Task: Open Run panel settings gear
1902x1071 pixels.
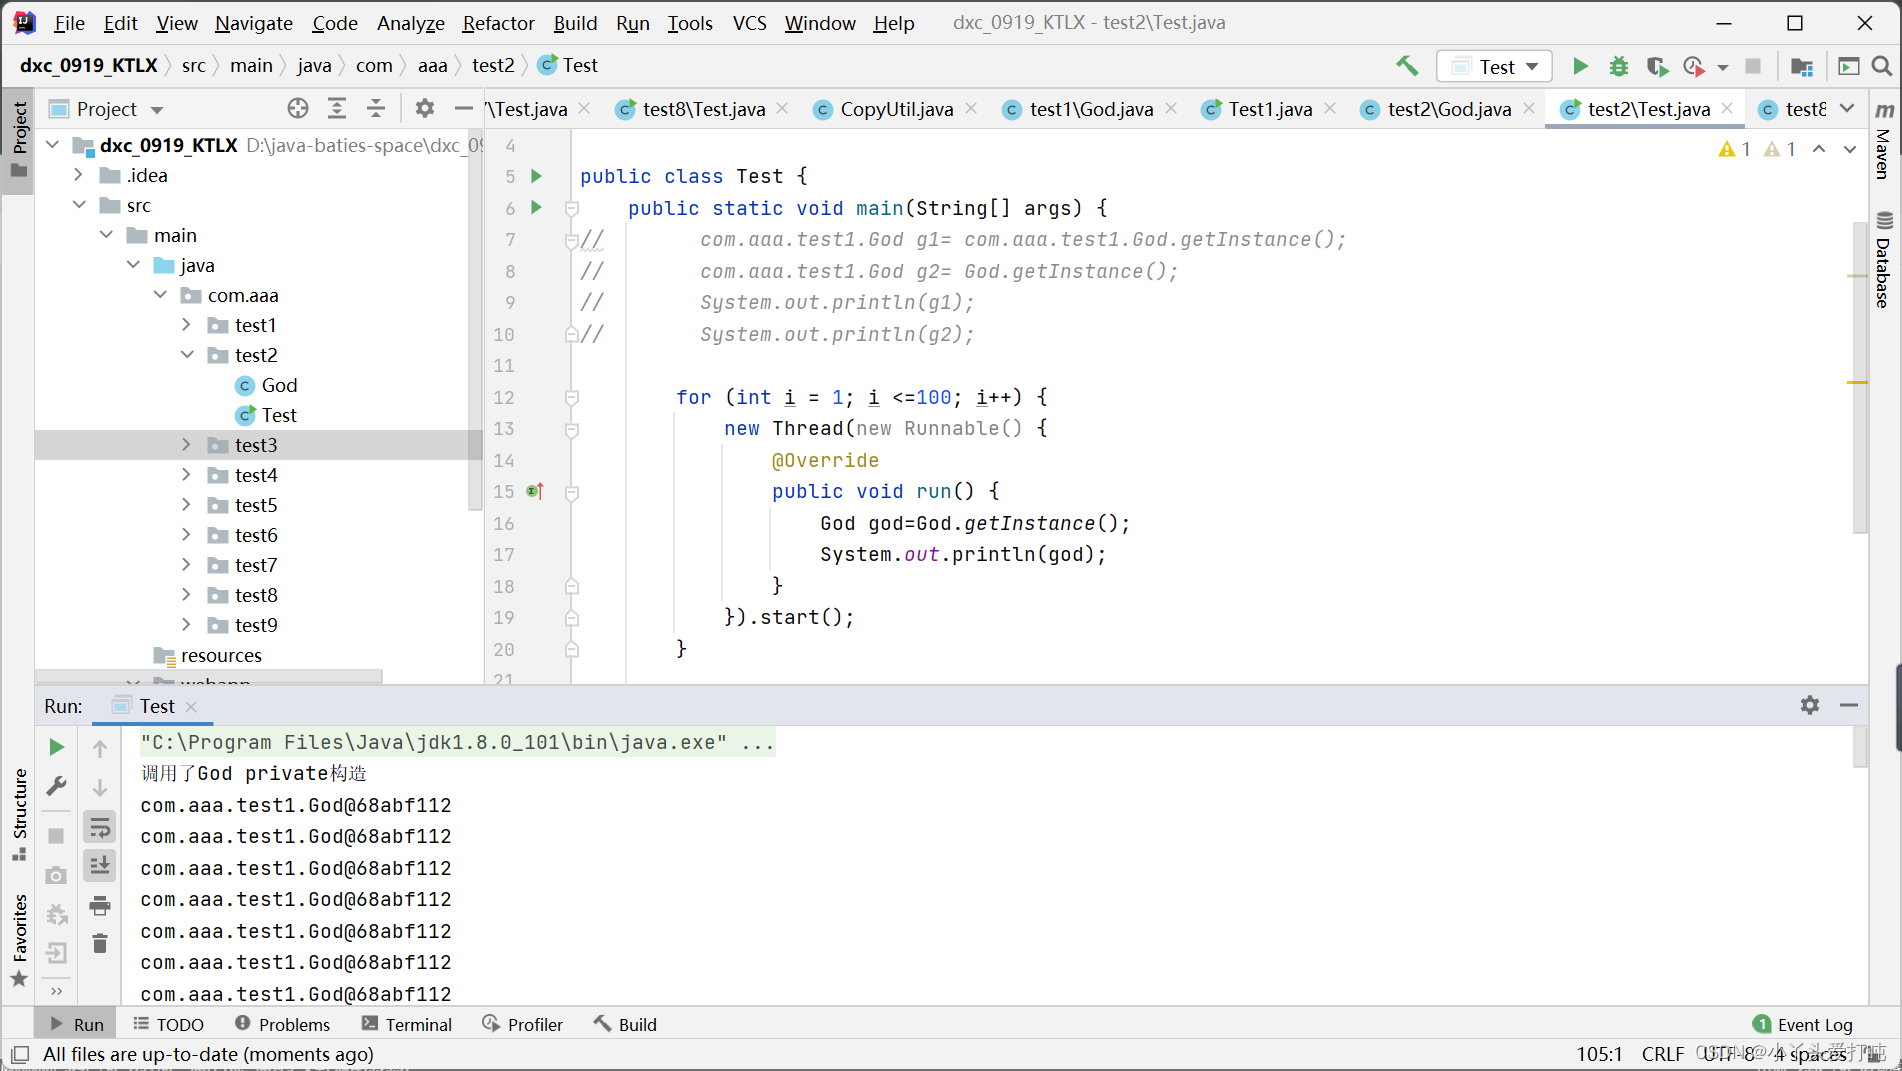Action: (x=1810, y=705)
